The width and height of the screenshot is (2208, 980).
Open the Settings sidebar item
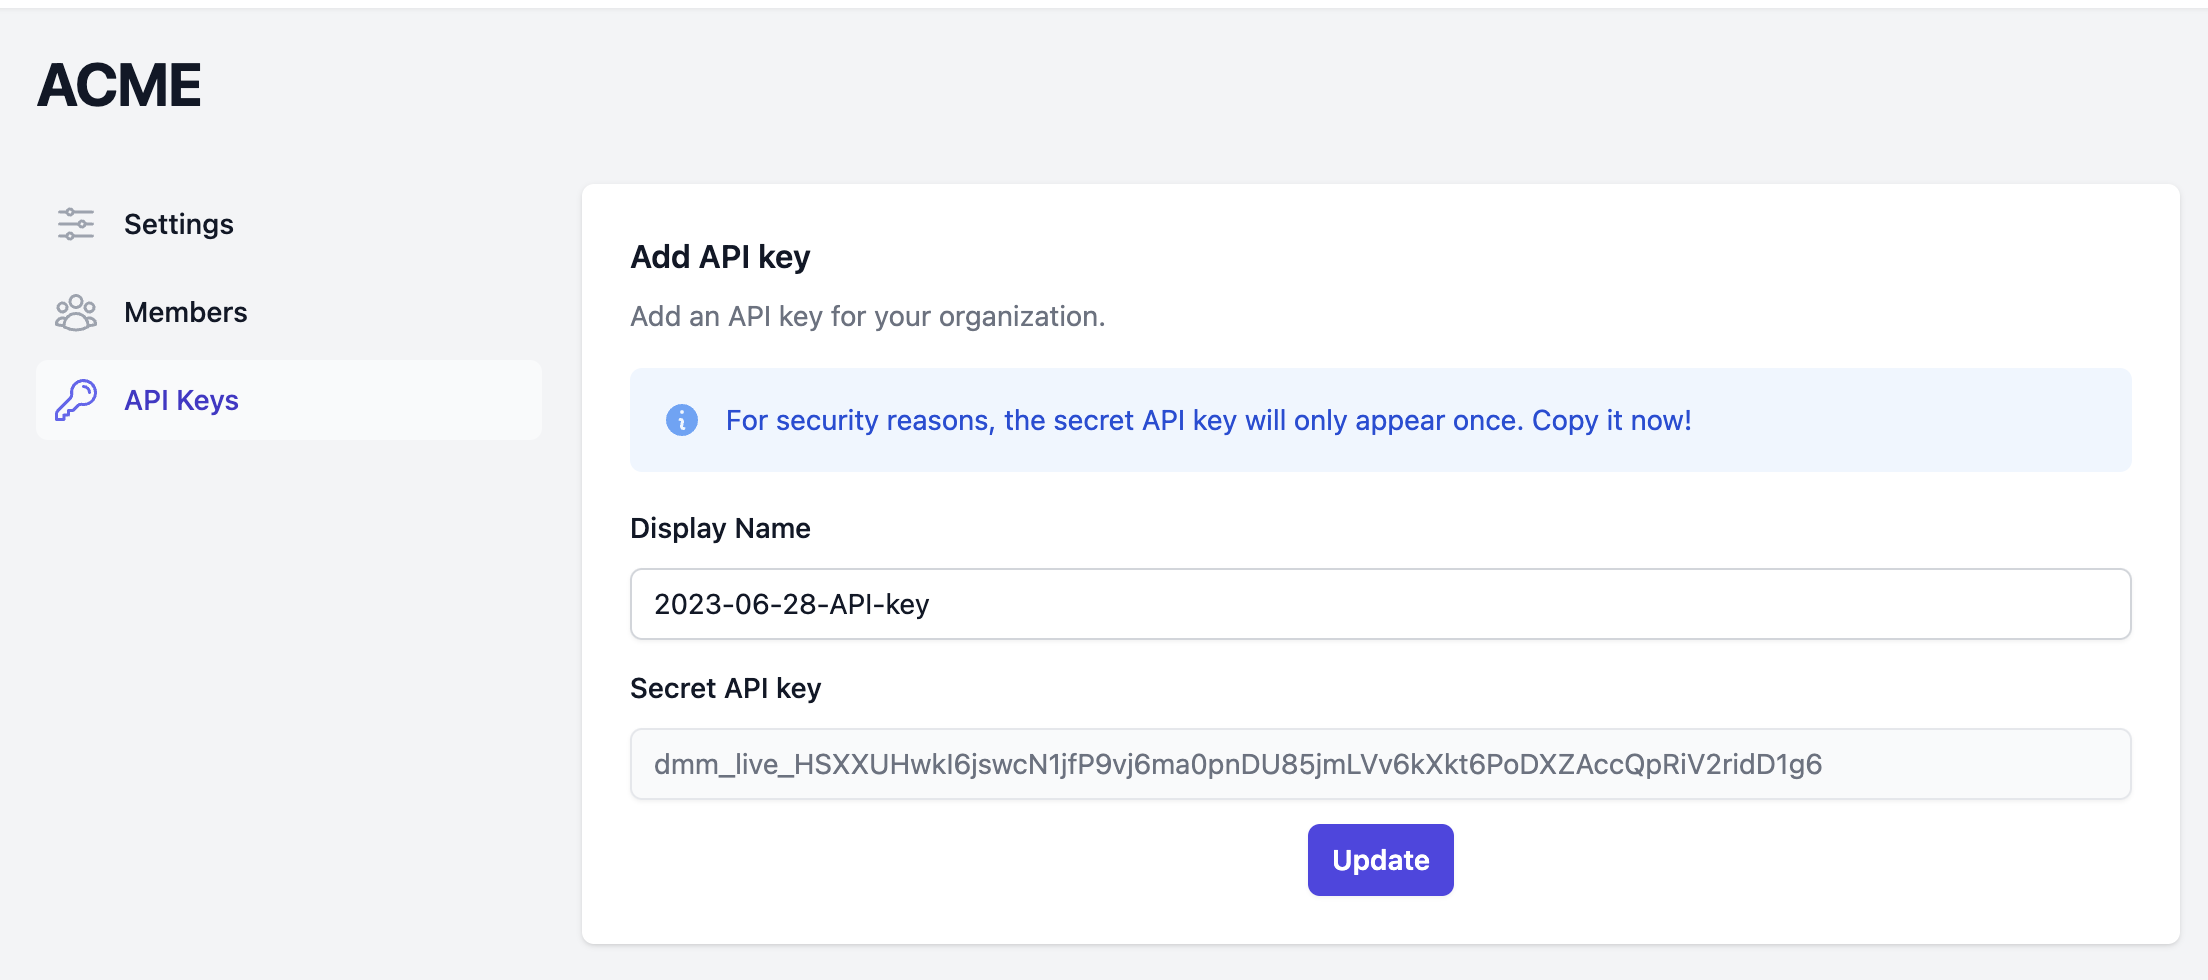pyautogui.click(x=178, y=224)
